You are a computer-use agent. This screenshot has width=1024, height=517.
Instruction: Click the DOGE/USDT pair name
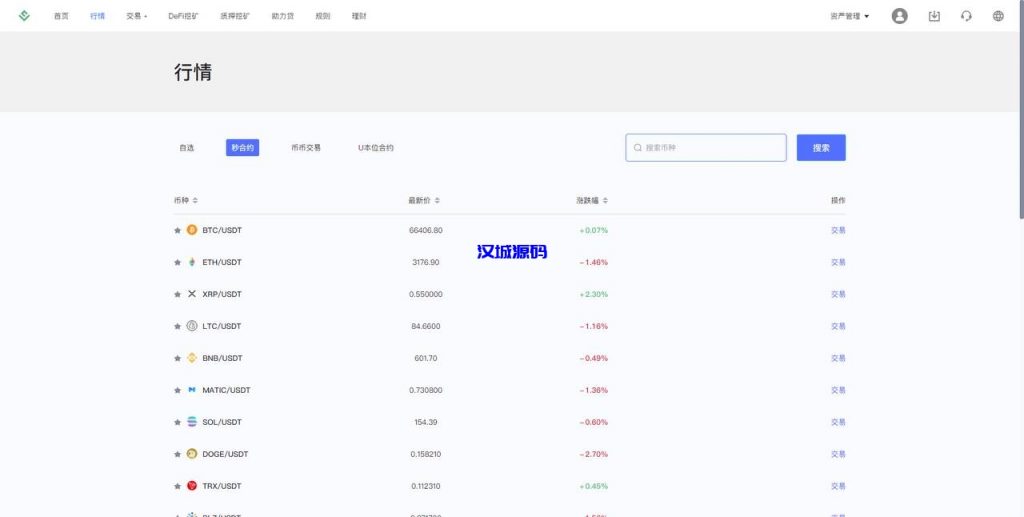point(225,454)
